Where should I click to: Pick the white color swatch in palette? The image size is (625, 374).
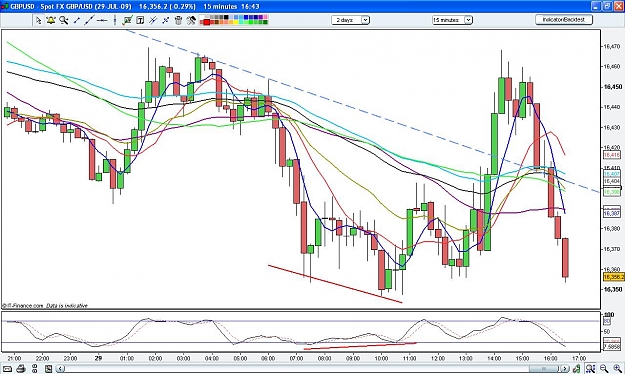click(x=202, y=18)
